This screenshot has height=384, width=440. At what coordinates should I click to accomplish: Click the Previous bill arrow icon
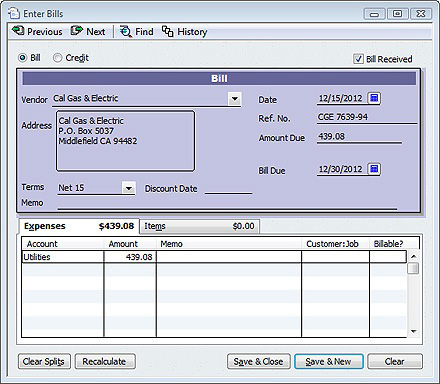click(18, 31)
